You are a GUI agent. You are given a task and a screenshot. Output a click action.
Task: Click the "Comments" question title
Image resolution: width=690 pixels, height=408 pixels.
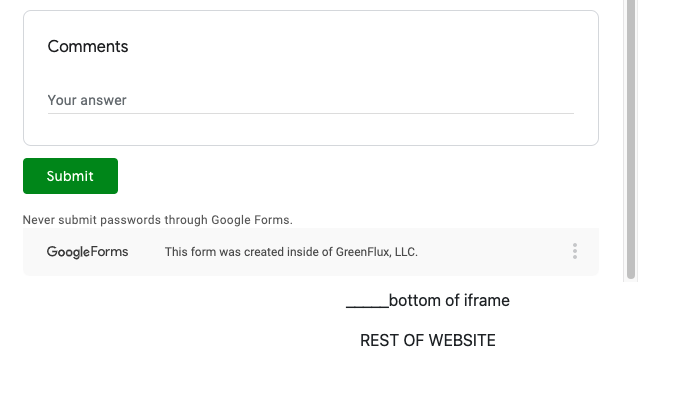(88, 46)
